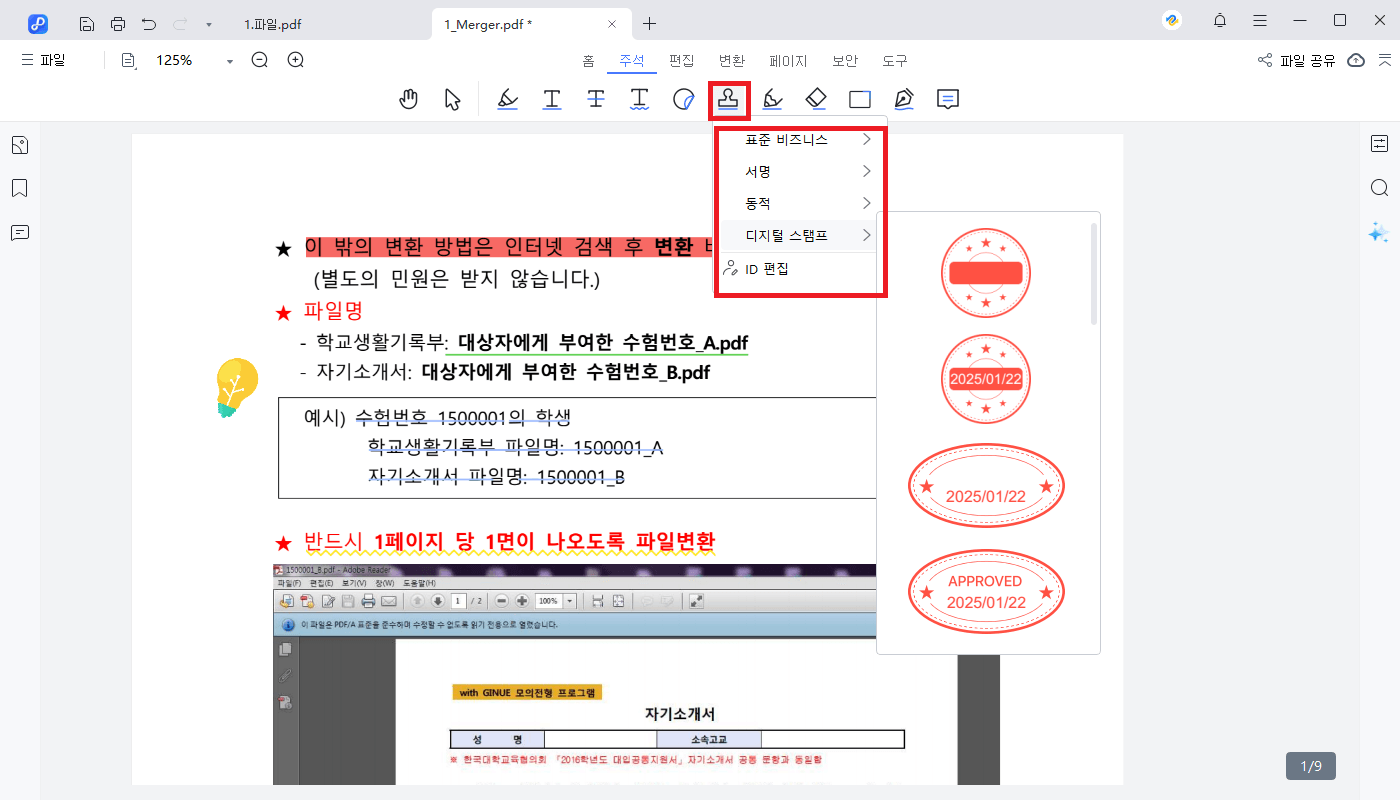Open the Stamp tool
Image resolution: width=1400 pixels, height=800 pixels.
point(729,99)
